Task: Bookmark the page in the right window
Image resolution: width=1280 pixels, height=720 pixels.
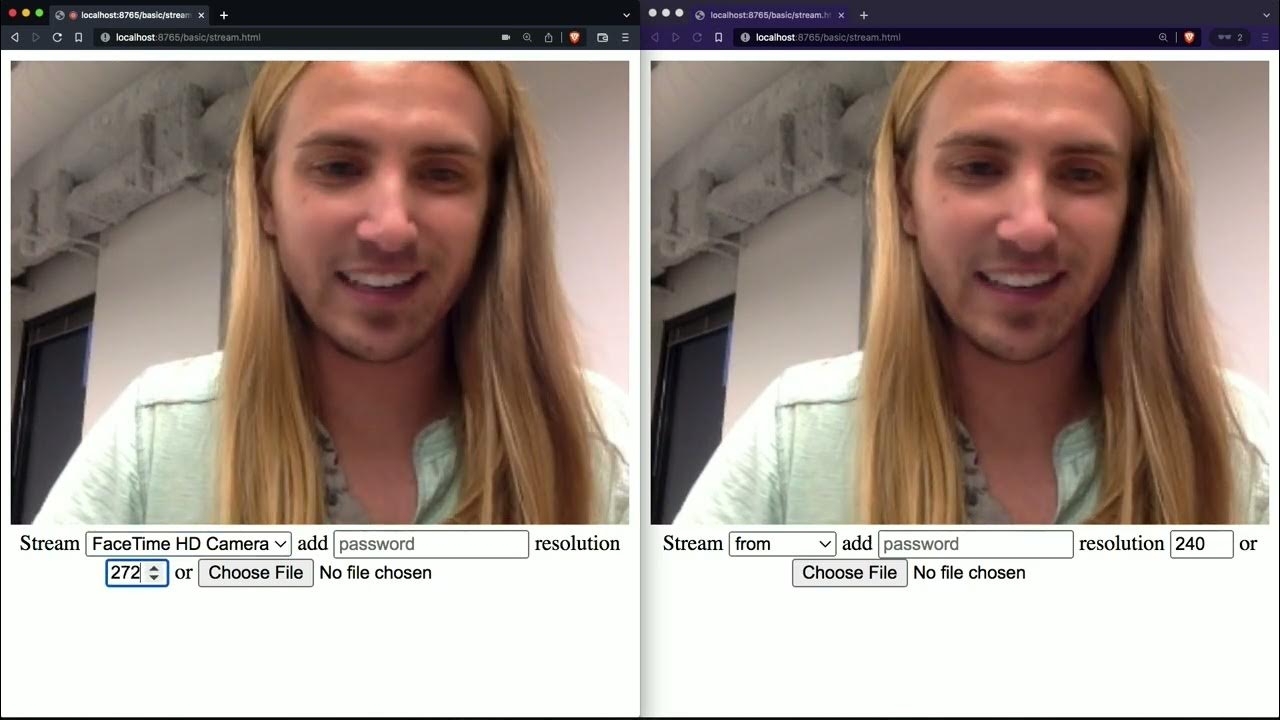Action: point(718,37)
